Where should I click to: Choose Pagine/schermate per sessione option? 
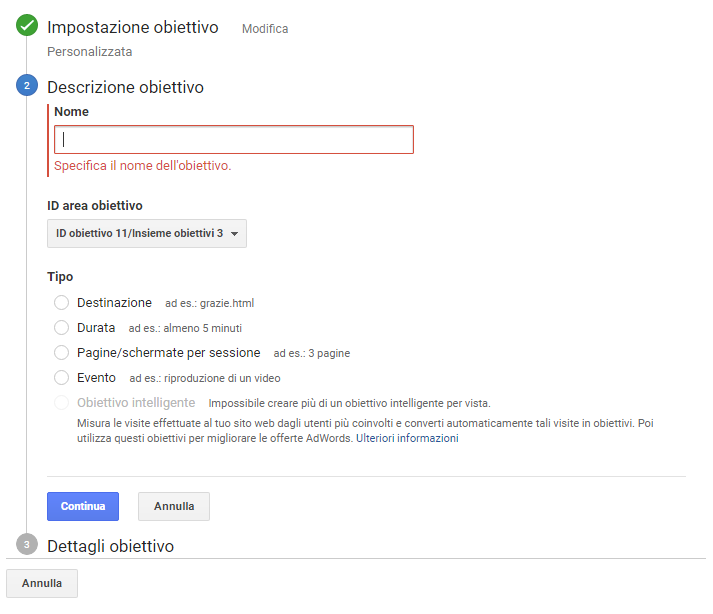click(x=61, y=352)
